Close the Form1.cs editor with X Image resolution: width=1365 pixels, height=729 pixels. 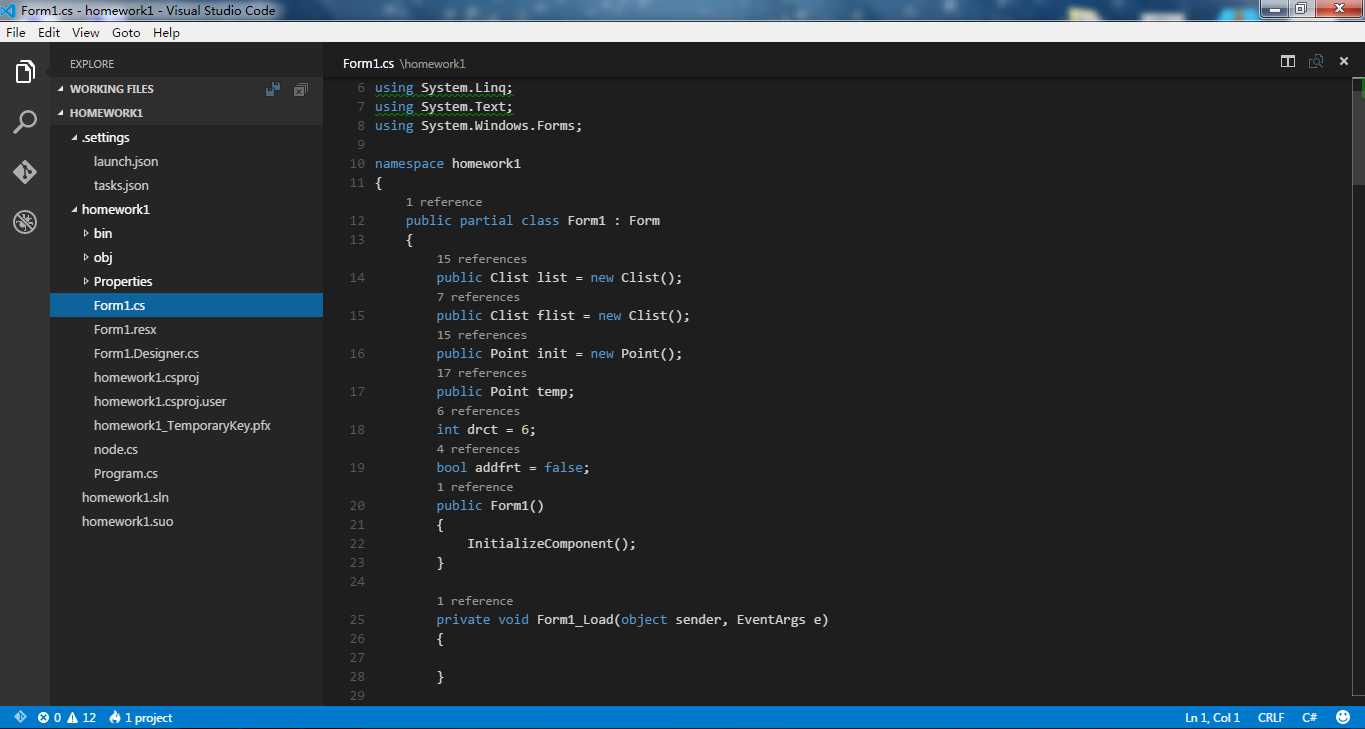(1344, 62)
